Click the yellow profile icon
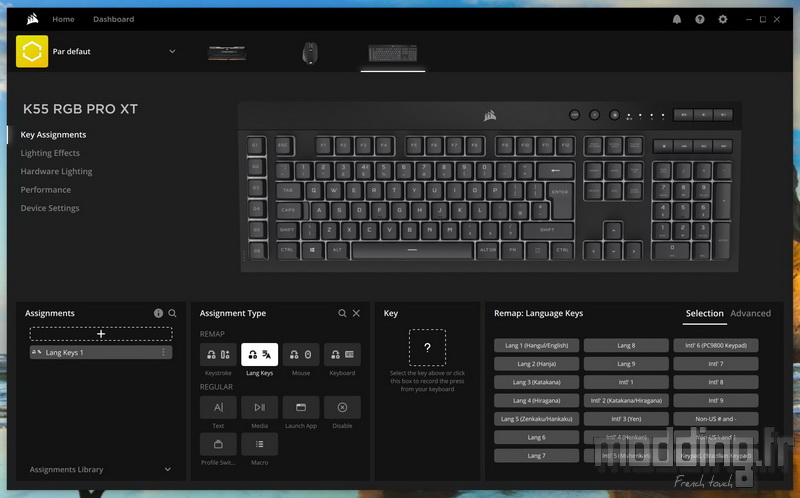Image resolution: width=800 pixels, height=498 pixels. (32, 51)
